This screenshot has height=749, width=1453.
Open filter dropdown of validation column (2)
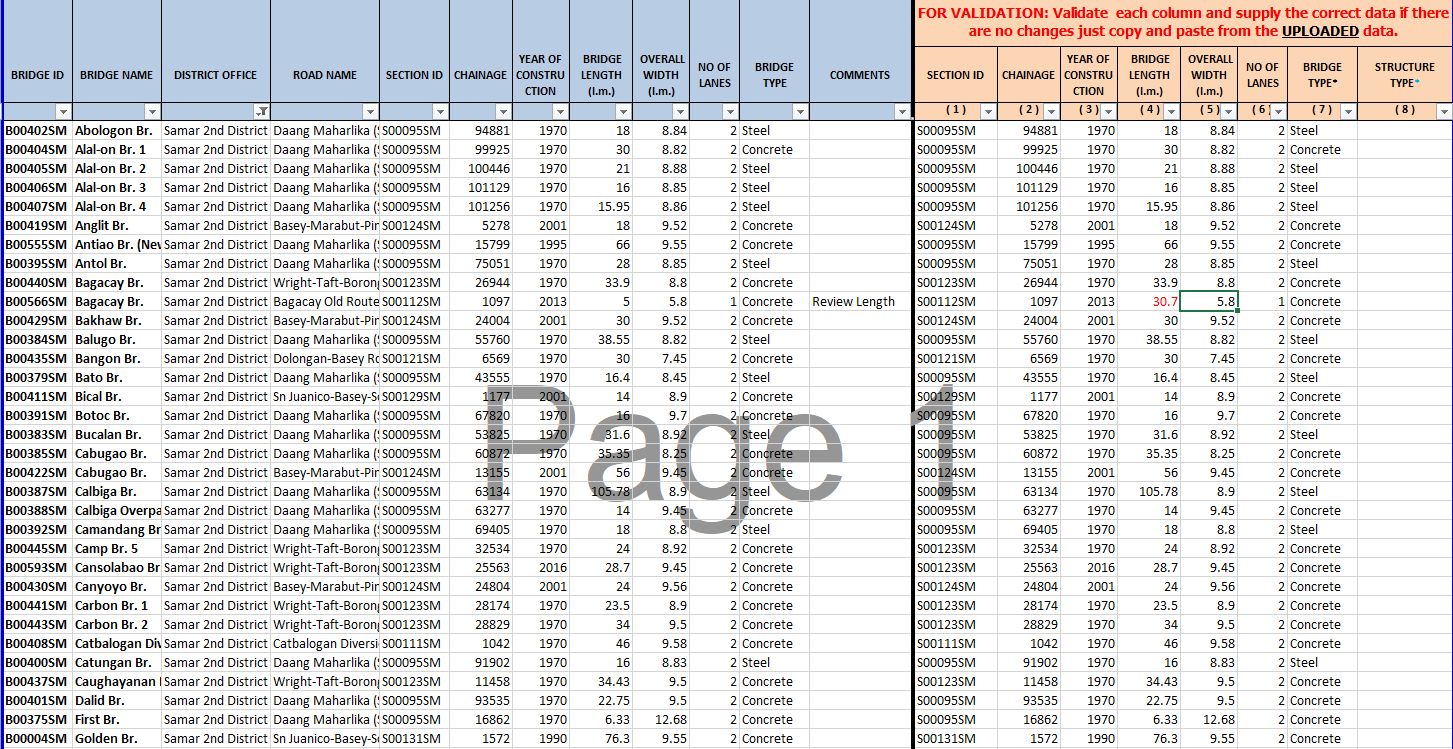1050,112
